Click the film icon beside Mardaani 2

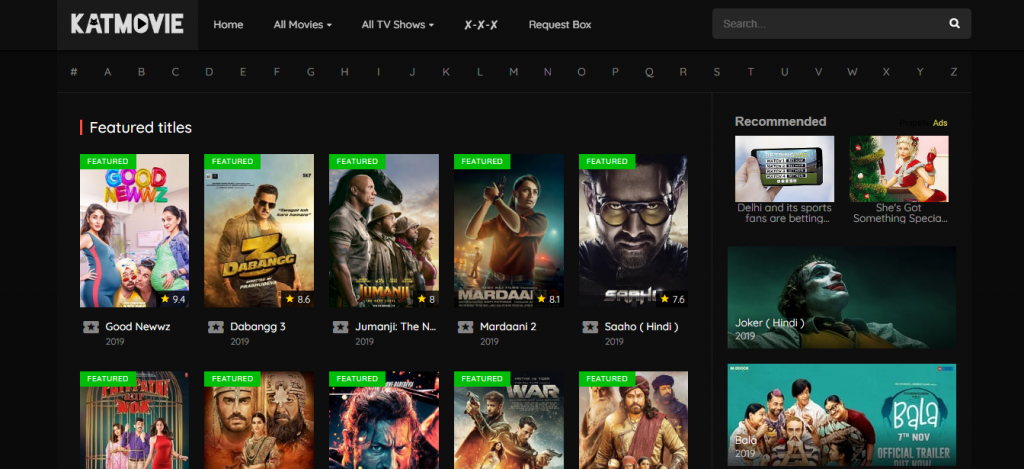point(466,327)
